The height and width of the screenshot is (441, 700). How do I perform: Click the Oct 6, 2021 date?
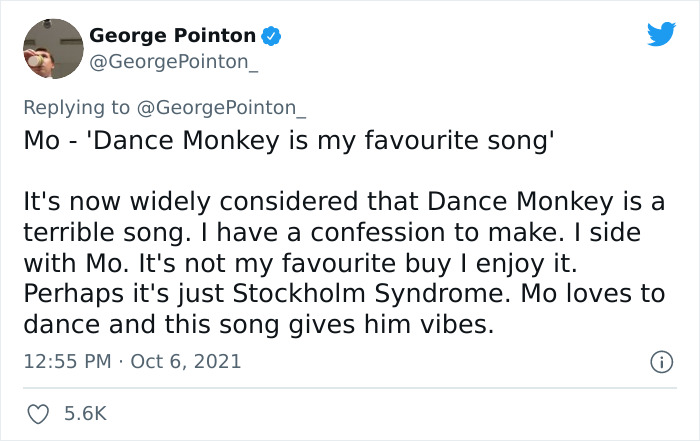(x=187, y=360)
